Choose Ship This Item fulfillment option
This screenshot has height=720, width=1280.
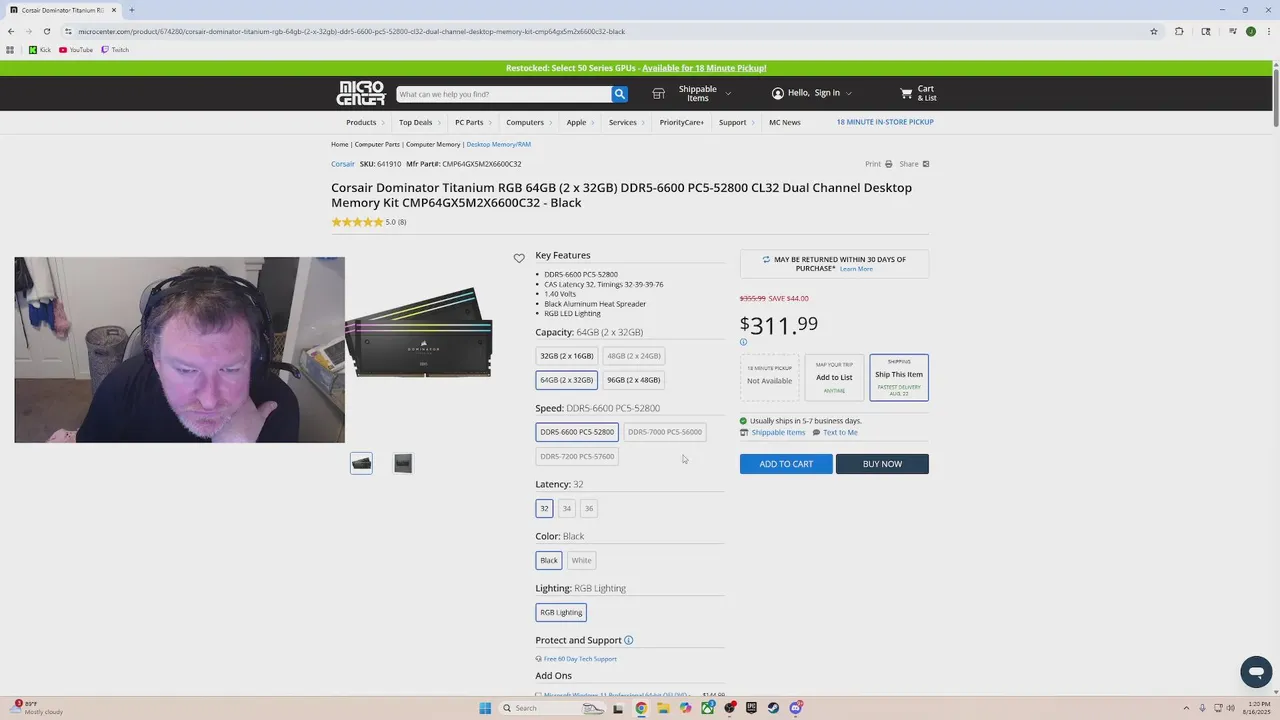[899, 377]
